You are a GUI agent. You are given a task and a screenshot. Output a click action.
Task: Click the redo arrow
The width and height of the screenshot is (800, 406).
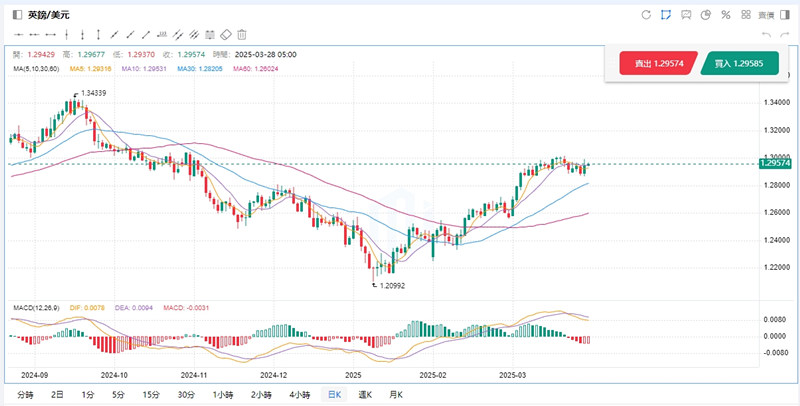(x=785, y=35)
